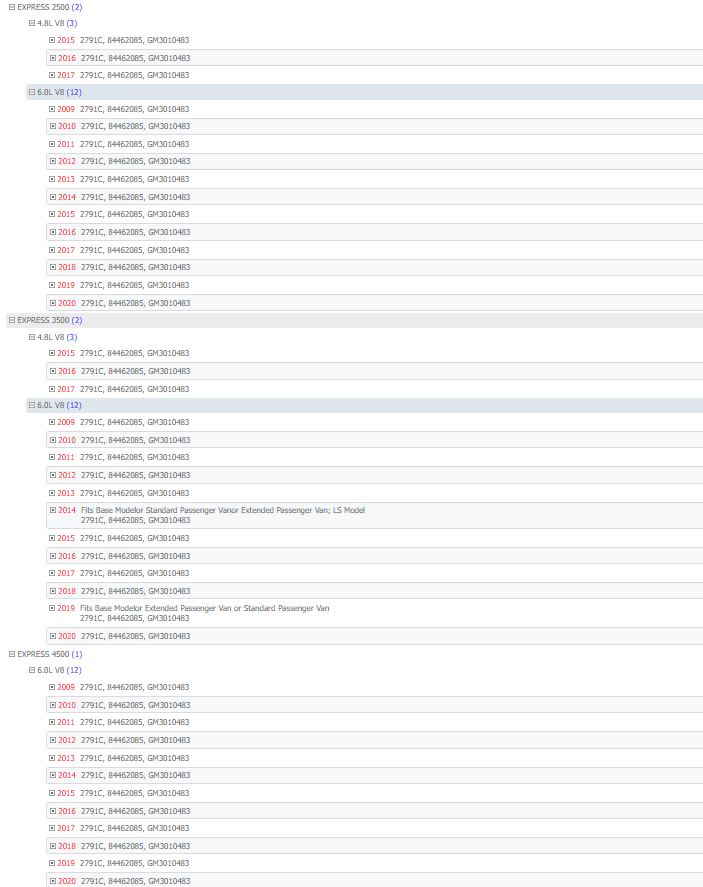Click year 2018 under EXPRESS 3500 6.0L V8
703x887 pixels.
coord(67,591)
